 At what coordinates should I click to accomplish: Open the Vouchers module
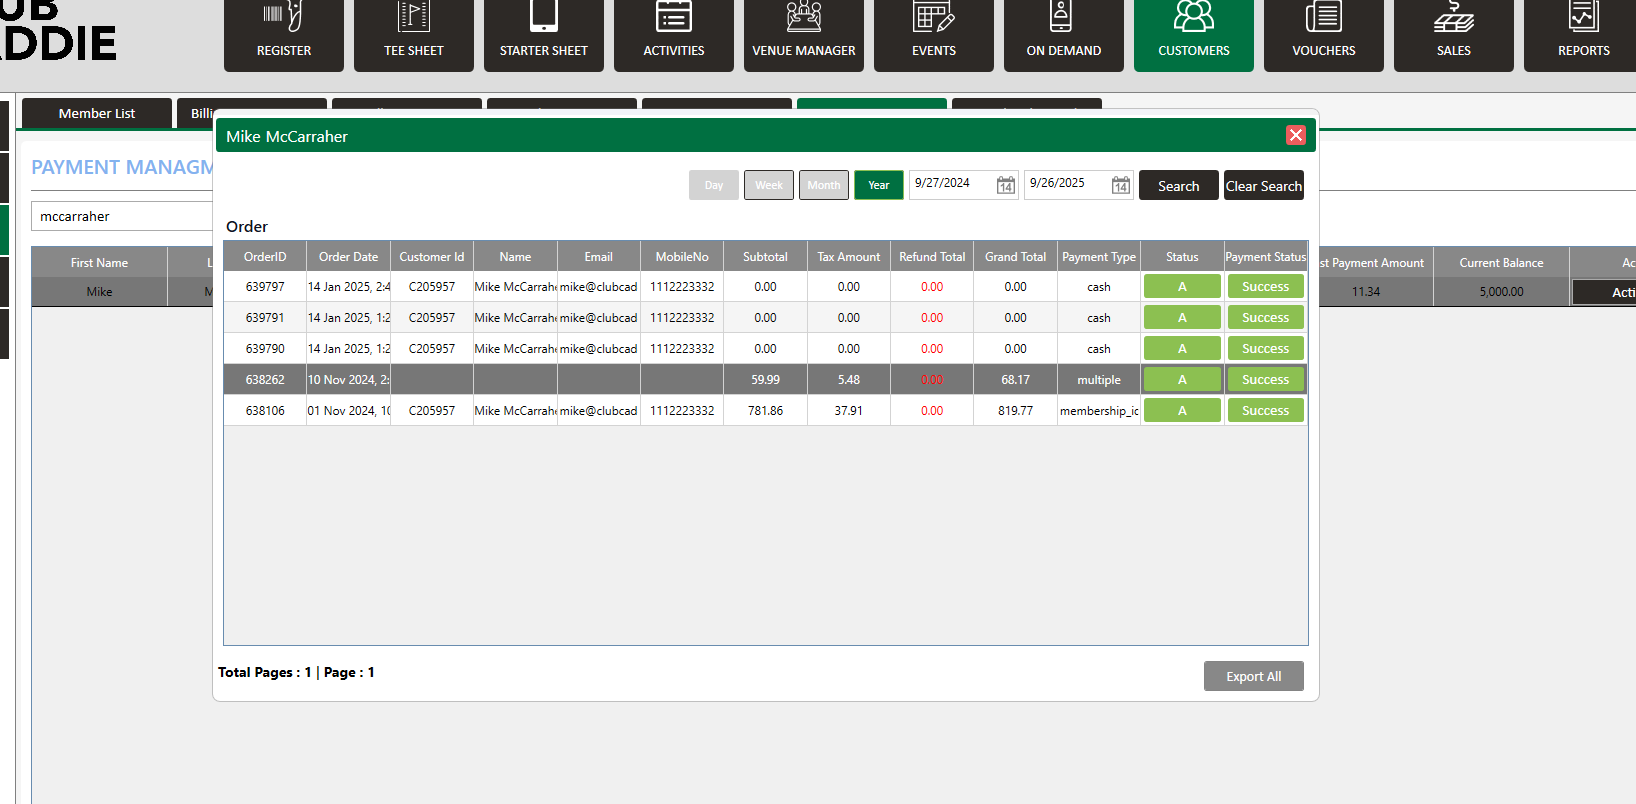[x=1323, y=35]
